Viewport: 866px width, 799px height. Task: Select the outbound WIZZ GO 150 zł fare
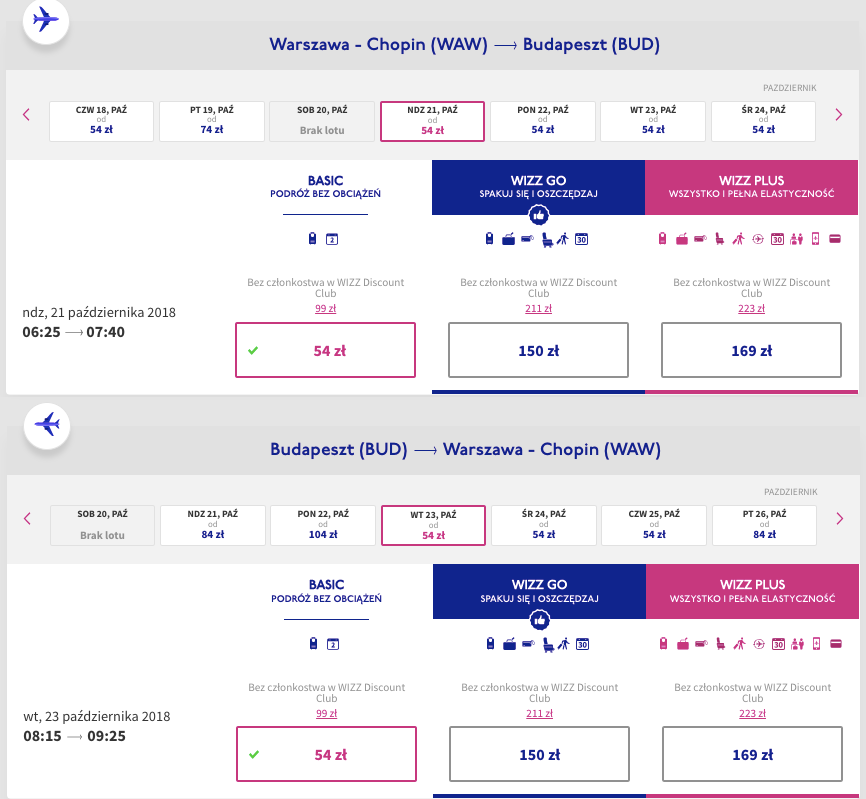tap(538, 350)
